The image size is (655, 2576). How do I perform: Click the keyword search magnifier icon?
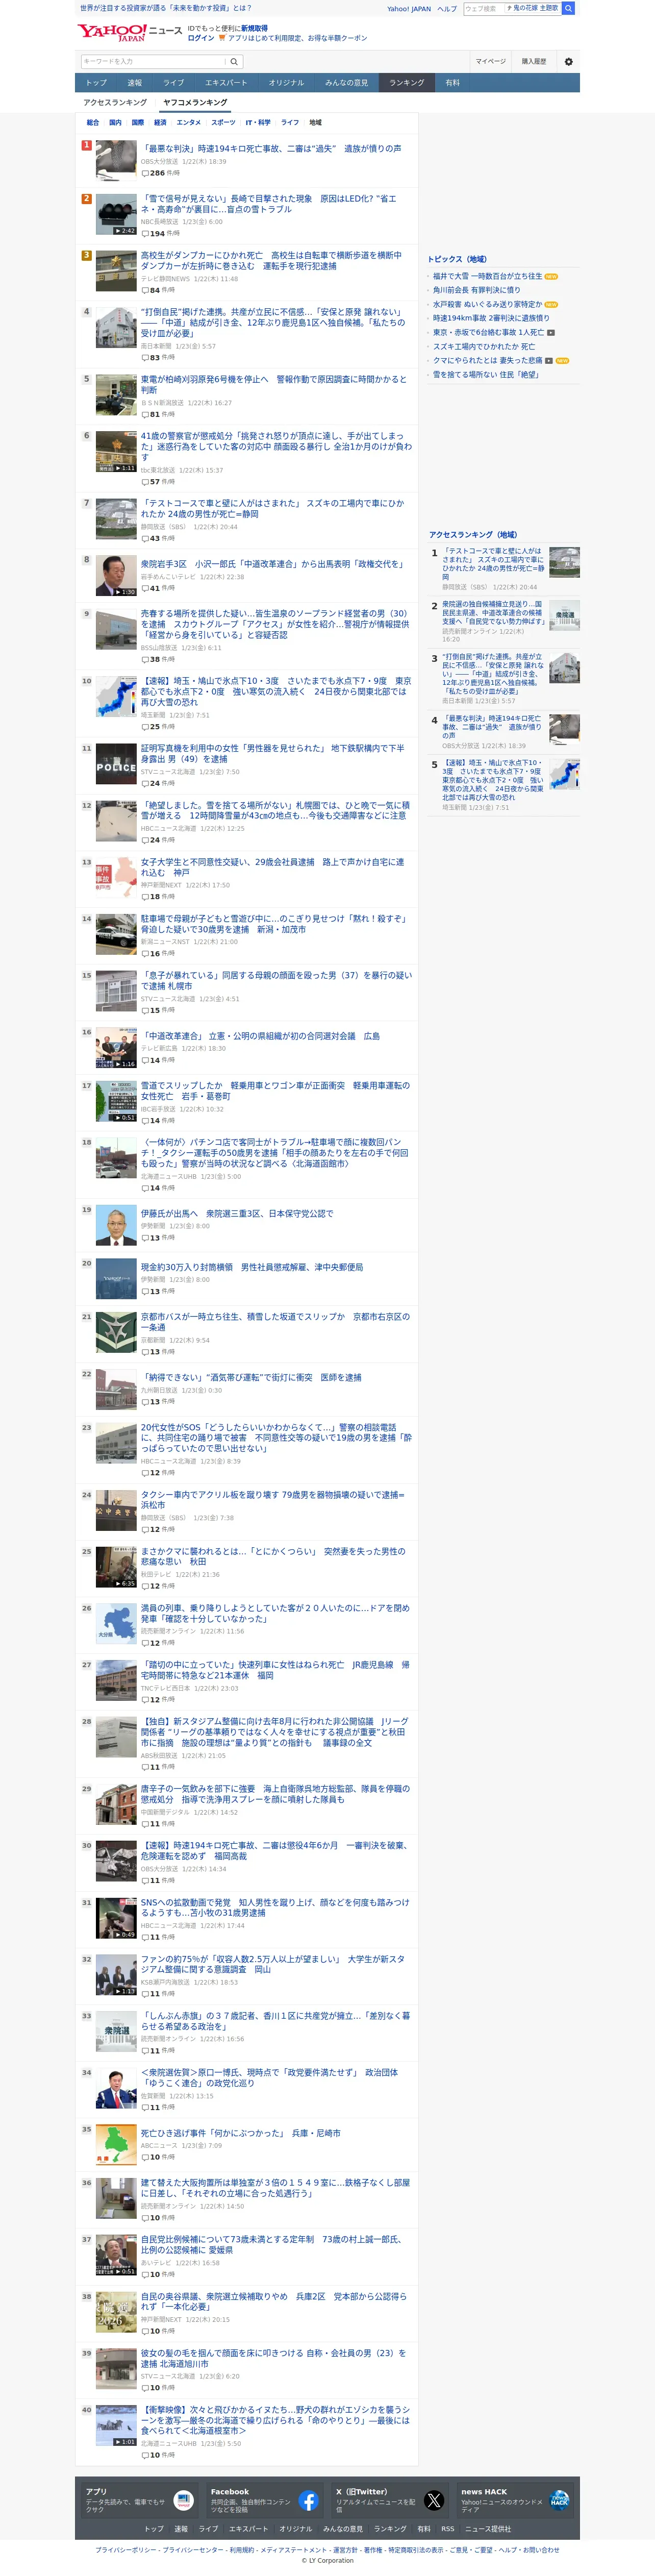click(x=235, y=61)
